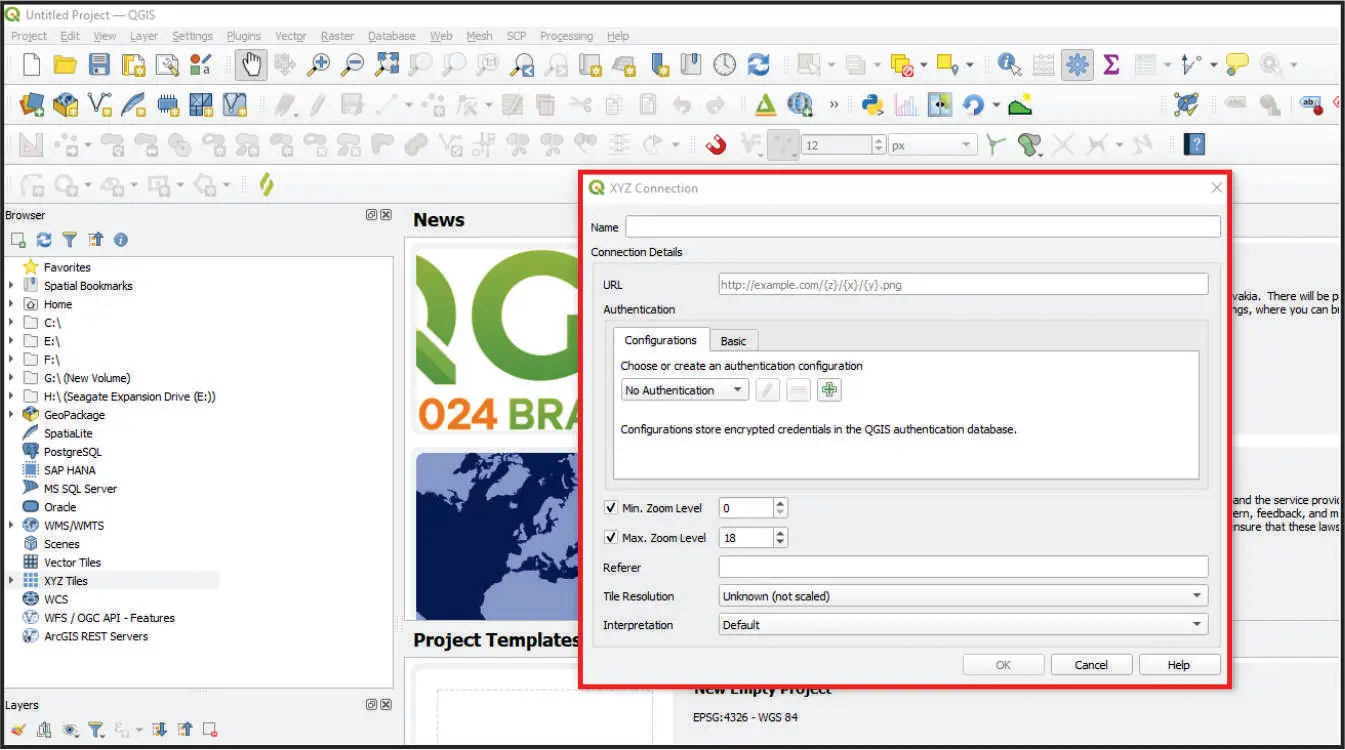Toggle snapping with the red magnet icon

pos(715,145)
